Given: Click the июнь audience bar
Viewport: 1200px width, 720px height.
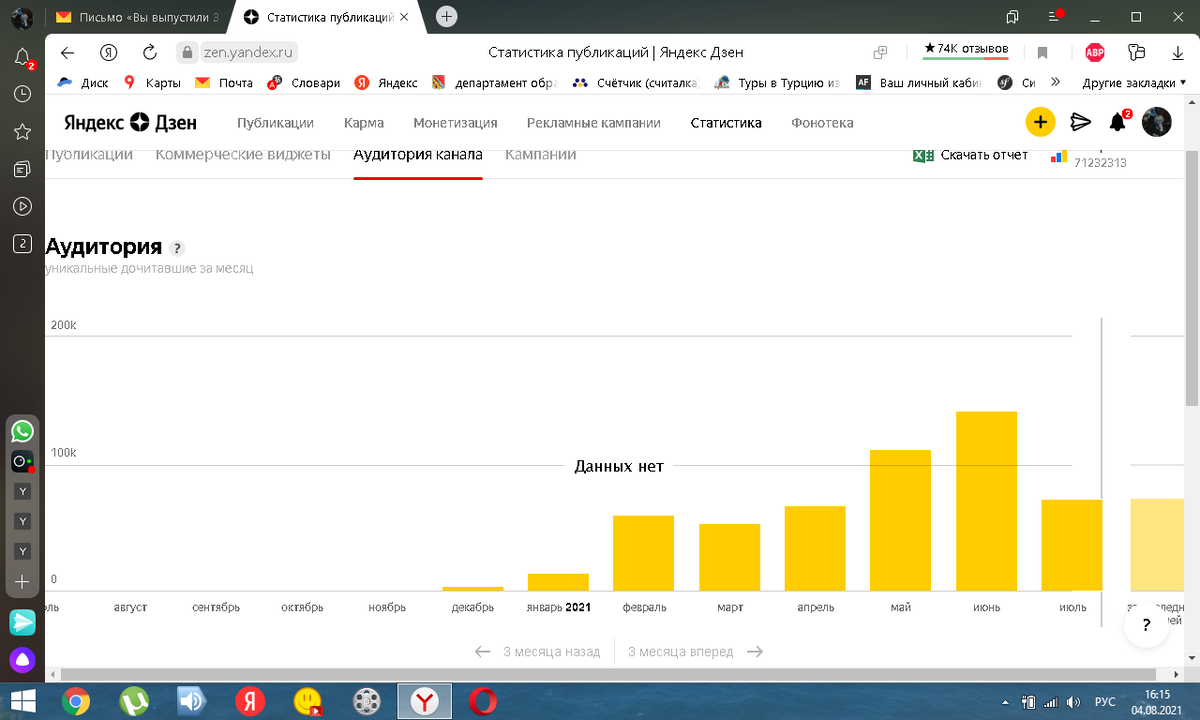Looking at the screenshot, I should pyautogui.click(x=986, y=501).
